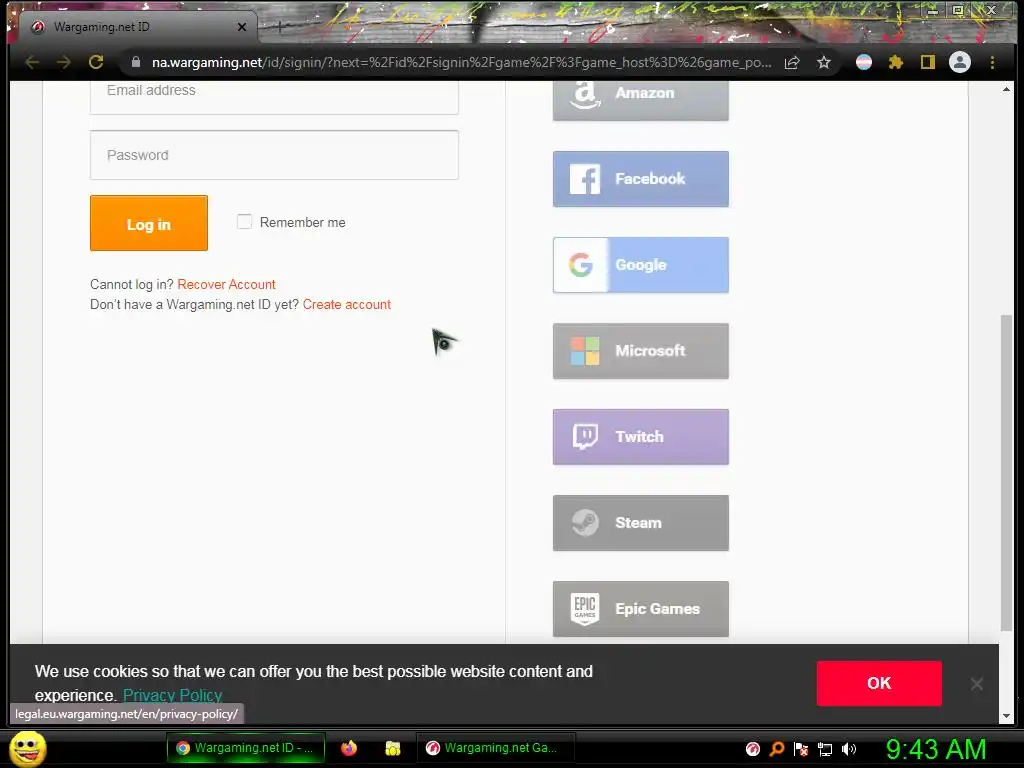Open the Create account link
This screenshot has height=768, width=1024.
347,304
